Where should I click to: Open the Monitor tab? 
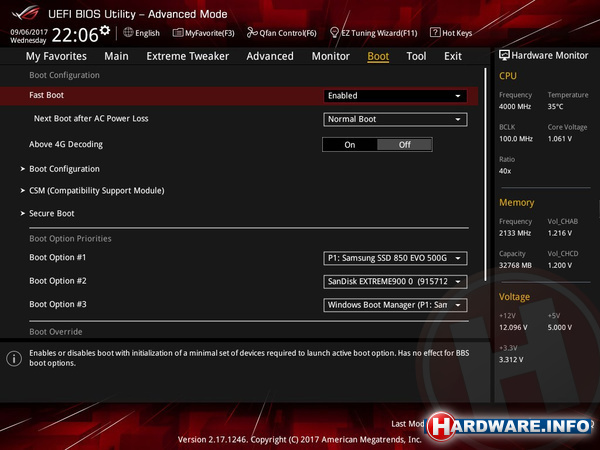point(331,56)
